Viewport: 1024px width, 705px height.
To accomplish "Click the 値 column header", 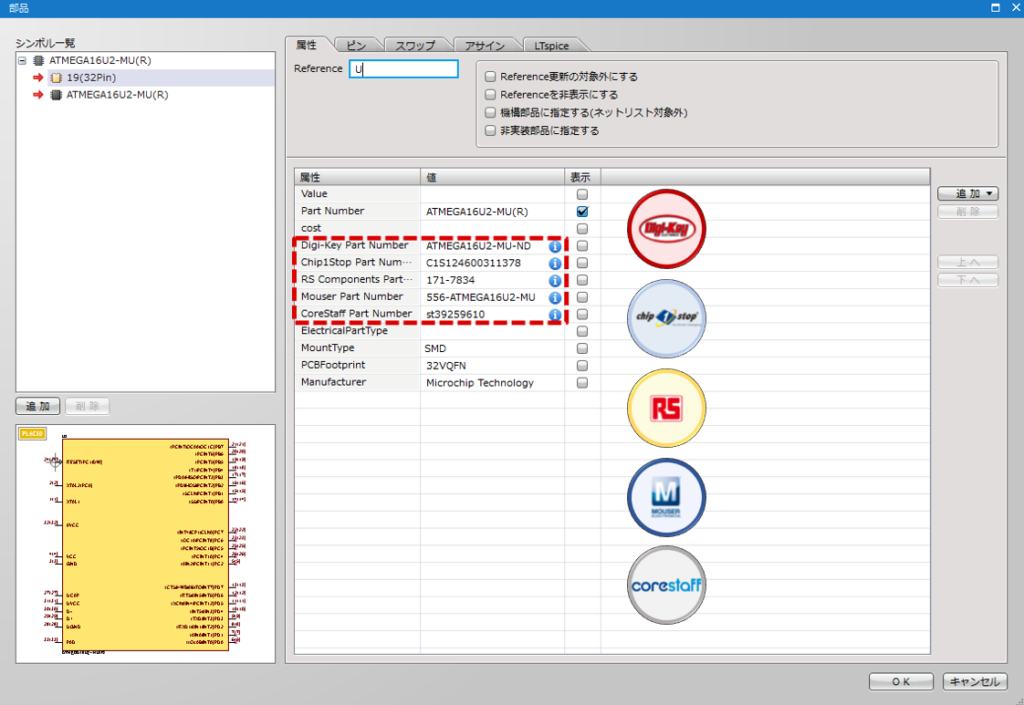I will [492, 177].
